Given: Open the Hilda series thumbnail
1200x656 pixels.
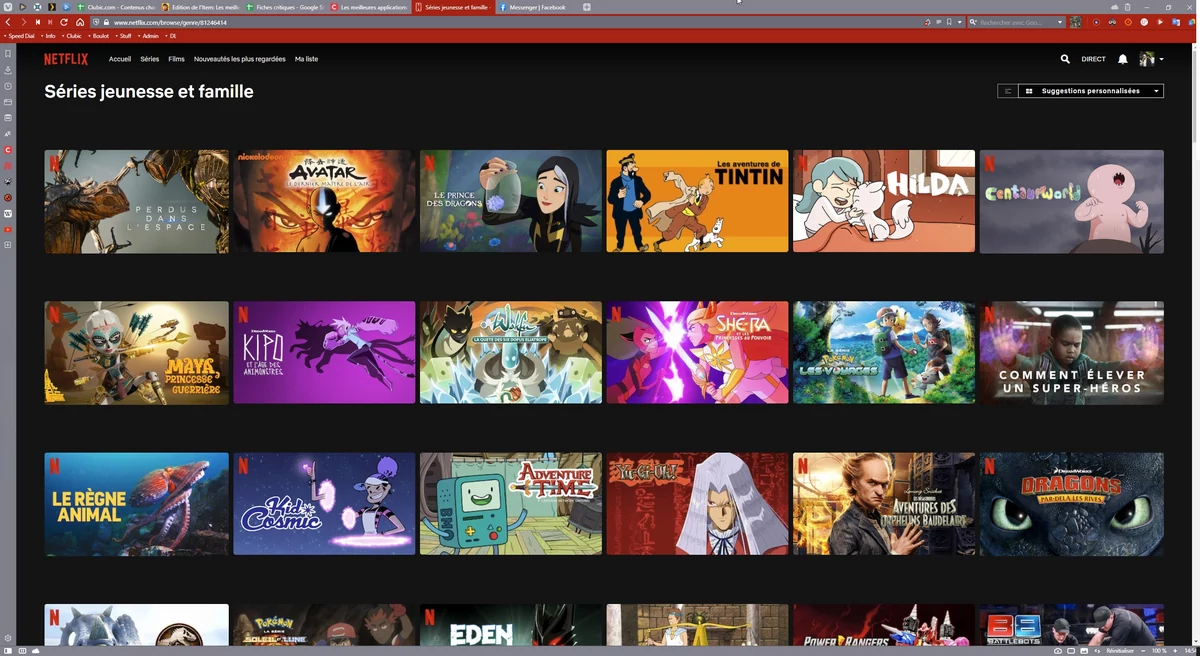Looking at the screenshot, I should pyautogui.click(x=884, y=201).
